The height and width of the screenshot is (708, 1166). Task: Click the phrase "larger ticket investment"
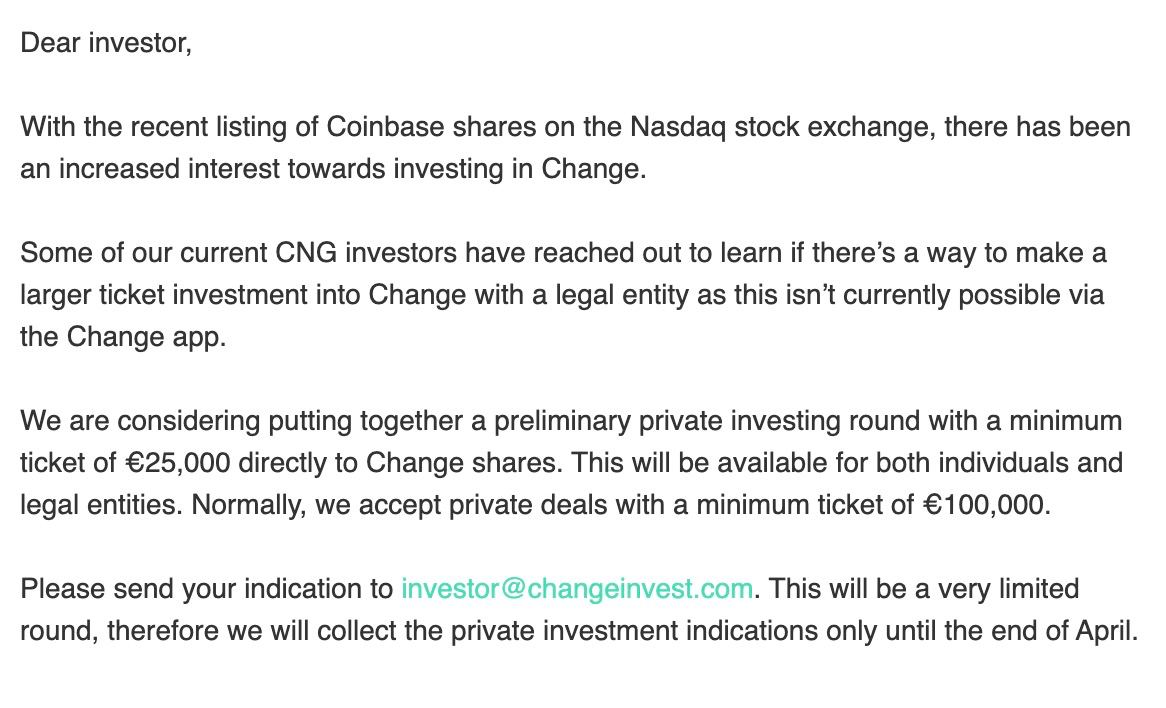pos(190,295)
